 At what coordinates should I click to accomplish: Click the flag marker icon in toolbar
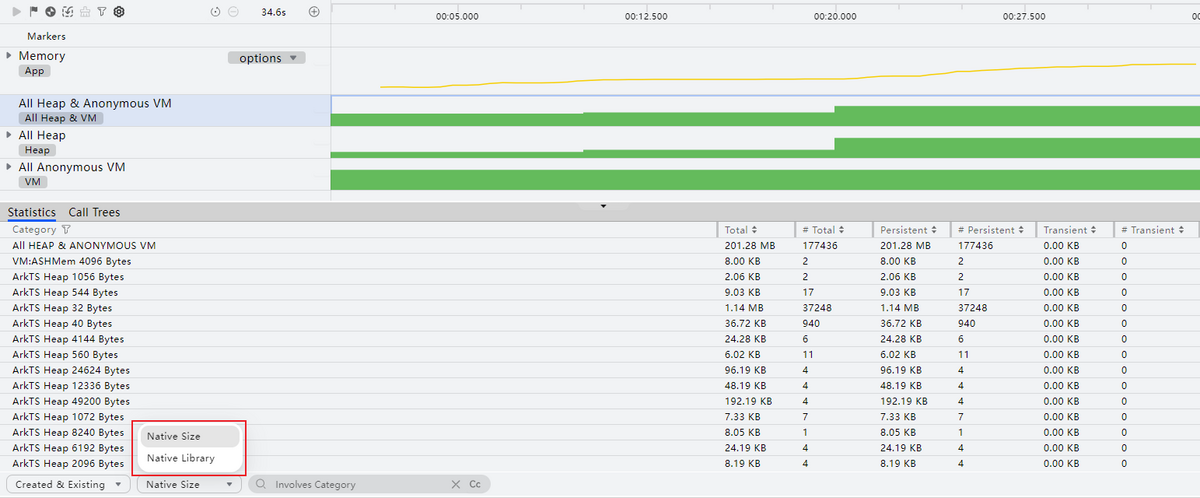tap(33, 12)
